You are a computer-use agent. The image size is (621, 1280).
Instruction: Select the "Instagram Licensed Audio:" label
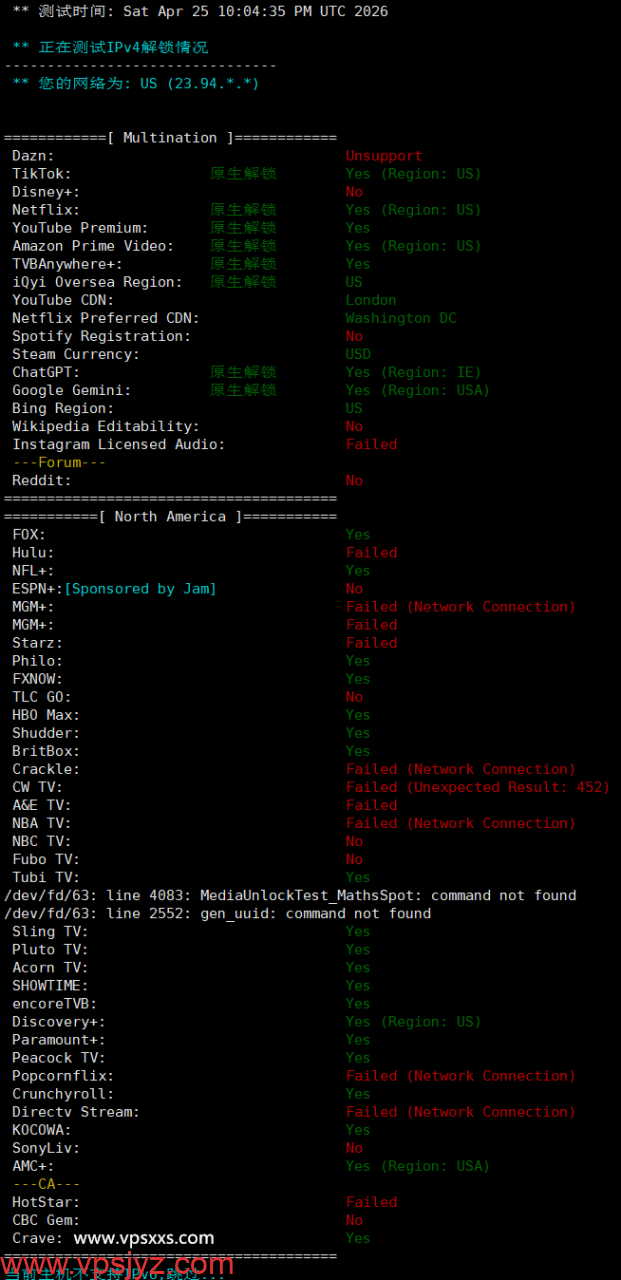point(118,444)
